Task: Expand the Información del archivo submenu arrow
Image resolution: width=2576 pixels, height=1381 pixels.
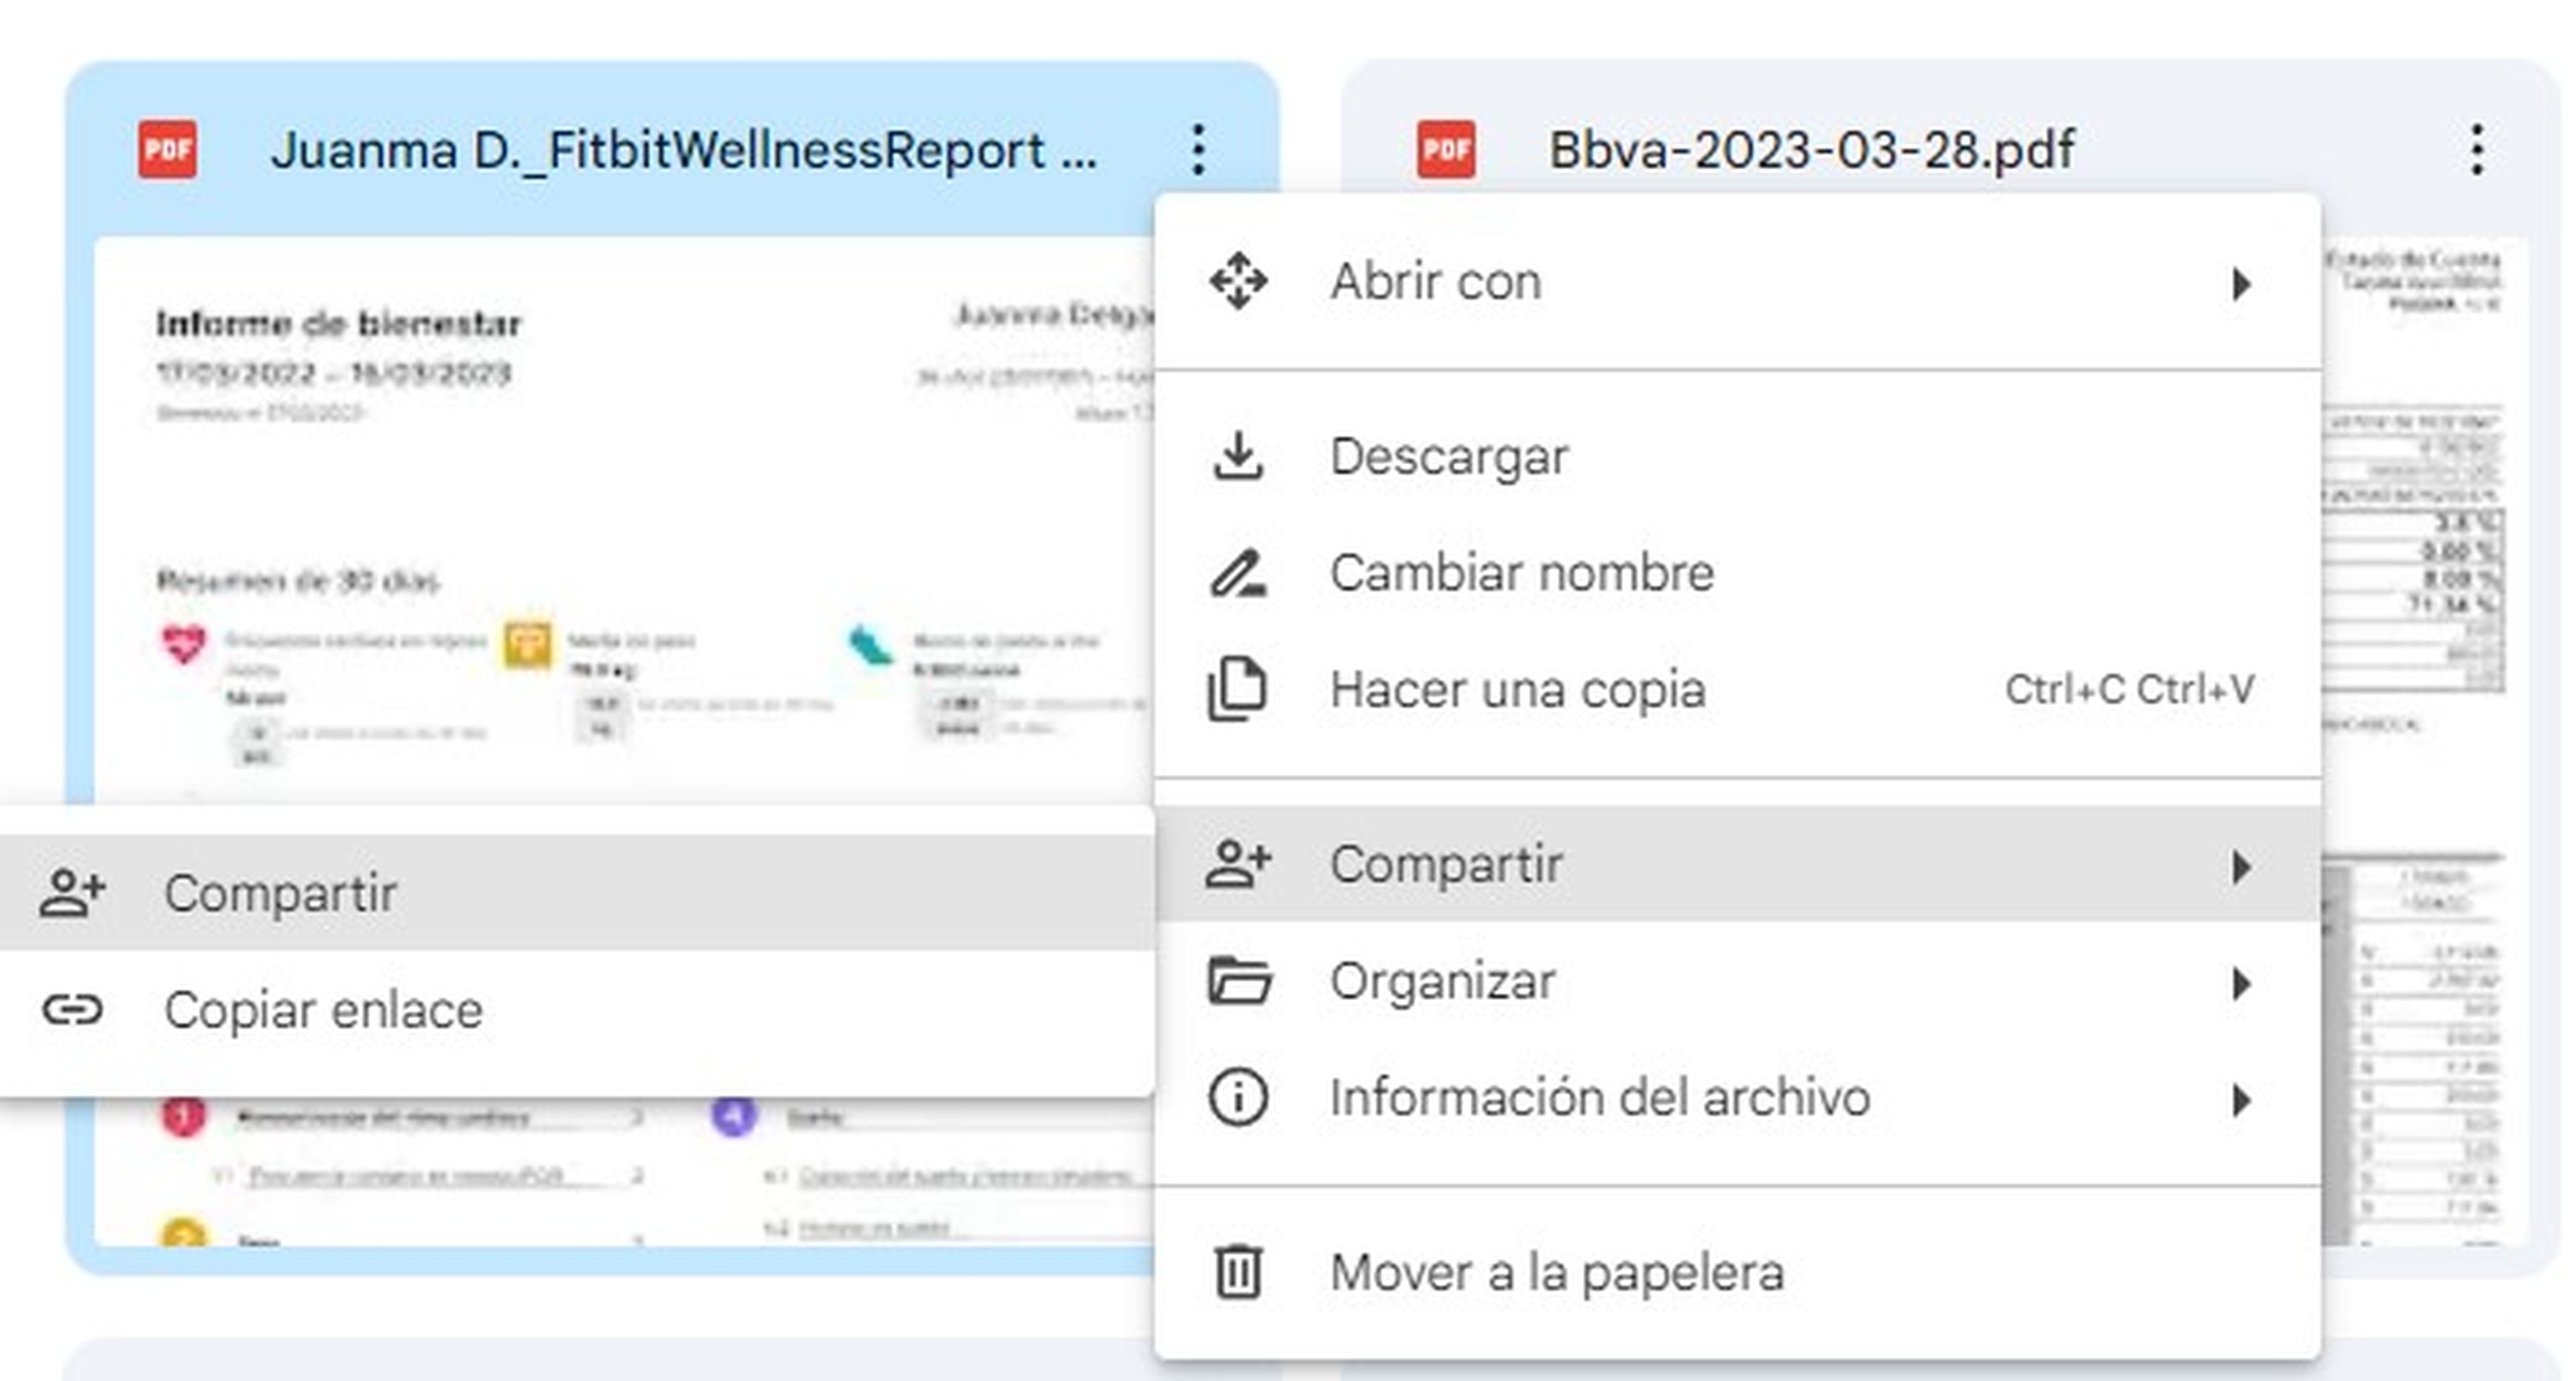Action: (x=2241, y=1100)
